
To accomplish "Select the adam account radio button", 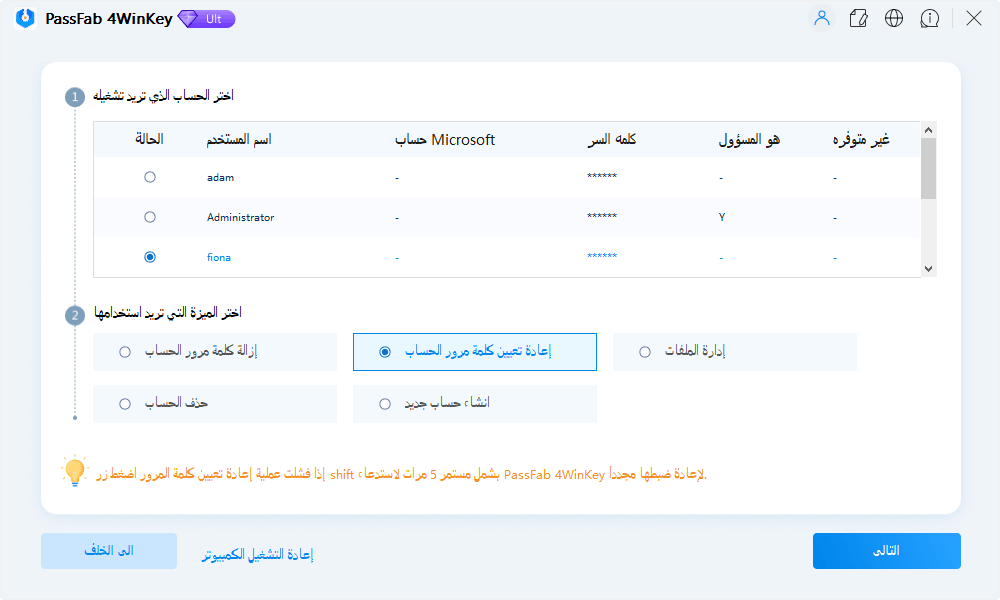I will pos(150,177).
